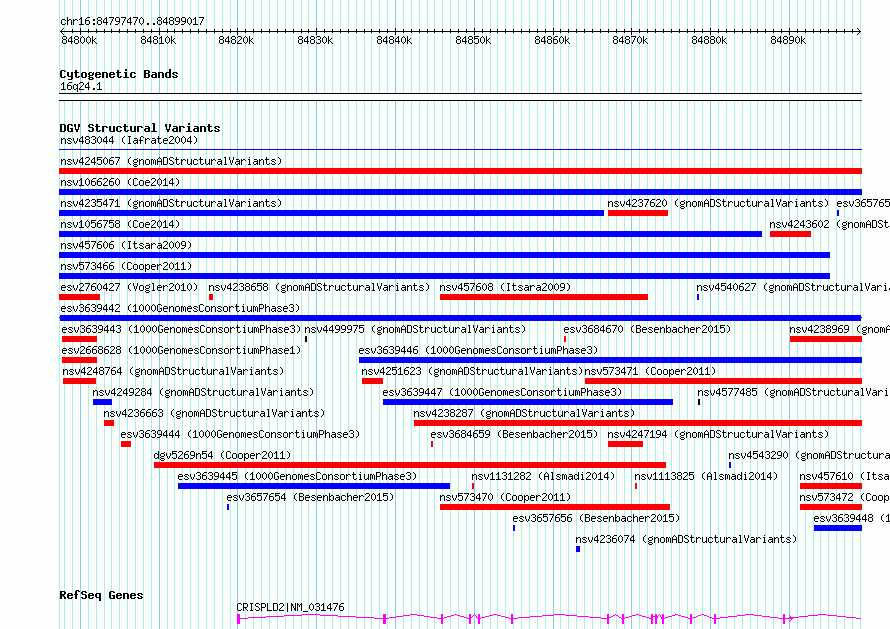
Task: Click the RefSeq Genes track title
Action: tap(101, 596)
